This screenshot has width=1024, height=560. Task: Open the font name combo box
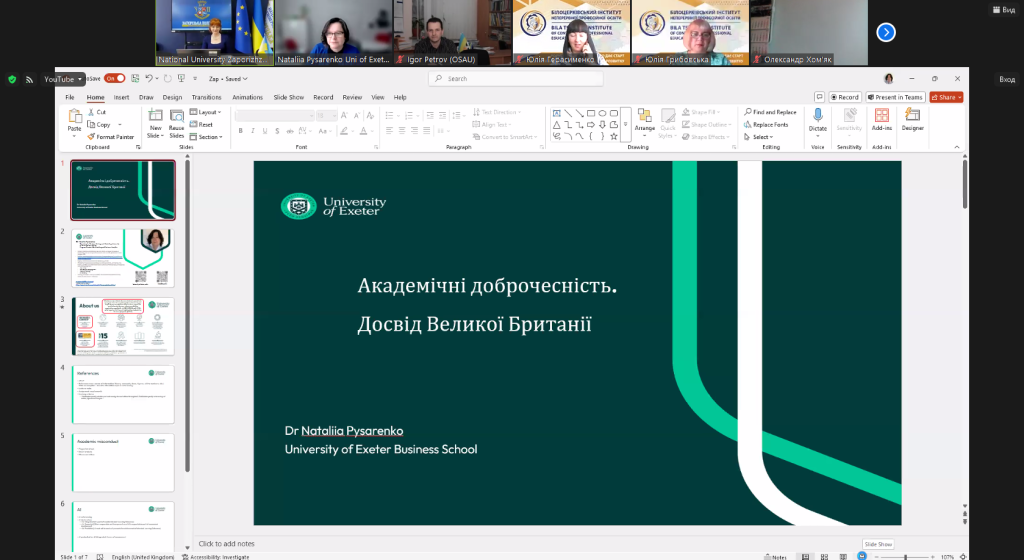[x=274, y=116]
